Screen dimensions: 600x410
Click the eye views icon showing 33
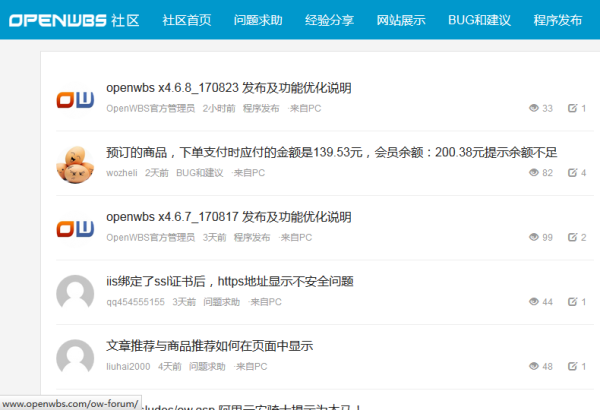click(x=533, y=108)
